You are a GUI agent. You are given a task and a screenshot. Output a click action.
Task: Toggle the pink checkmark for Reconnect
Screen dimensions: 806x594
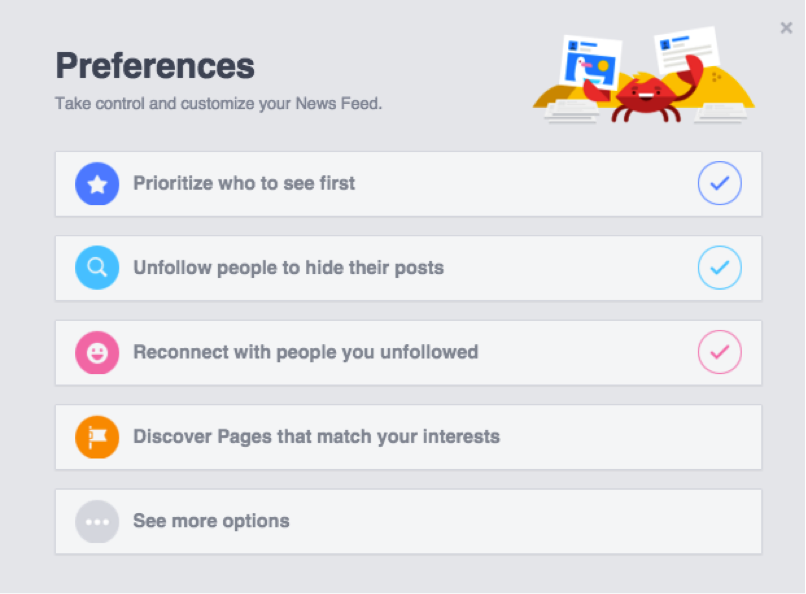(x=720, y=352)
